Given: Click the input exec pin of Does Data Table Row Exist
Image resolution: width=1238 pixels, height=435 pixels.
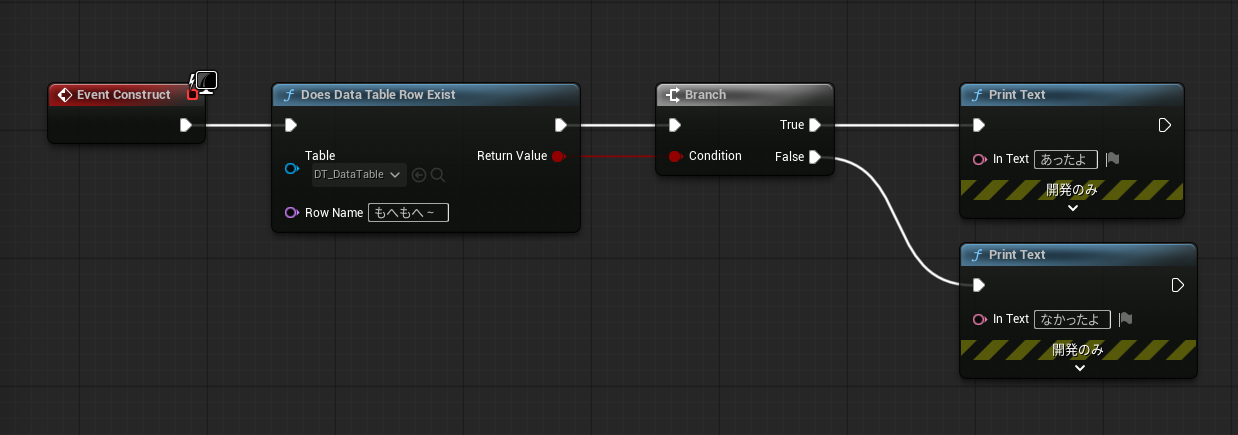Looking at the screenshot, I should click(290, 125).
